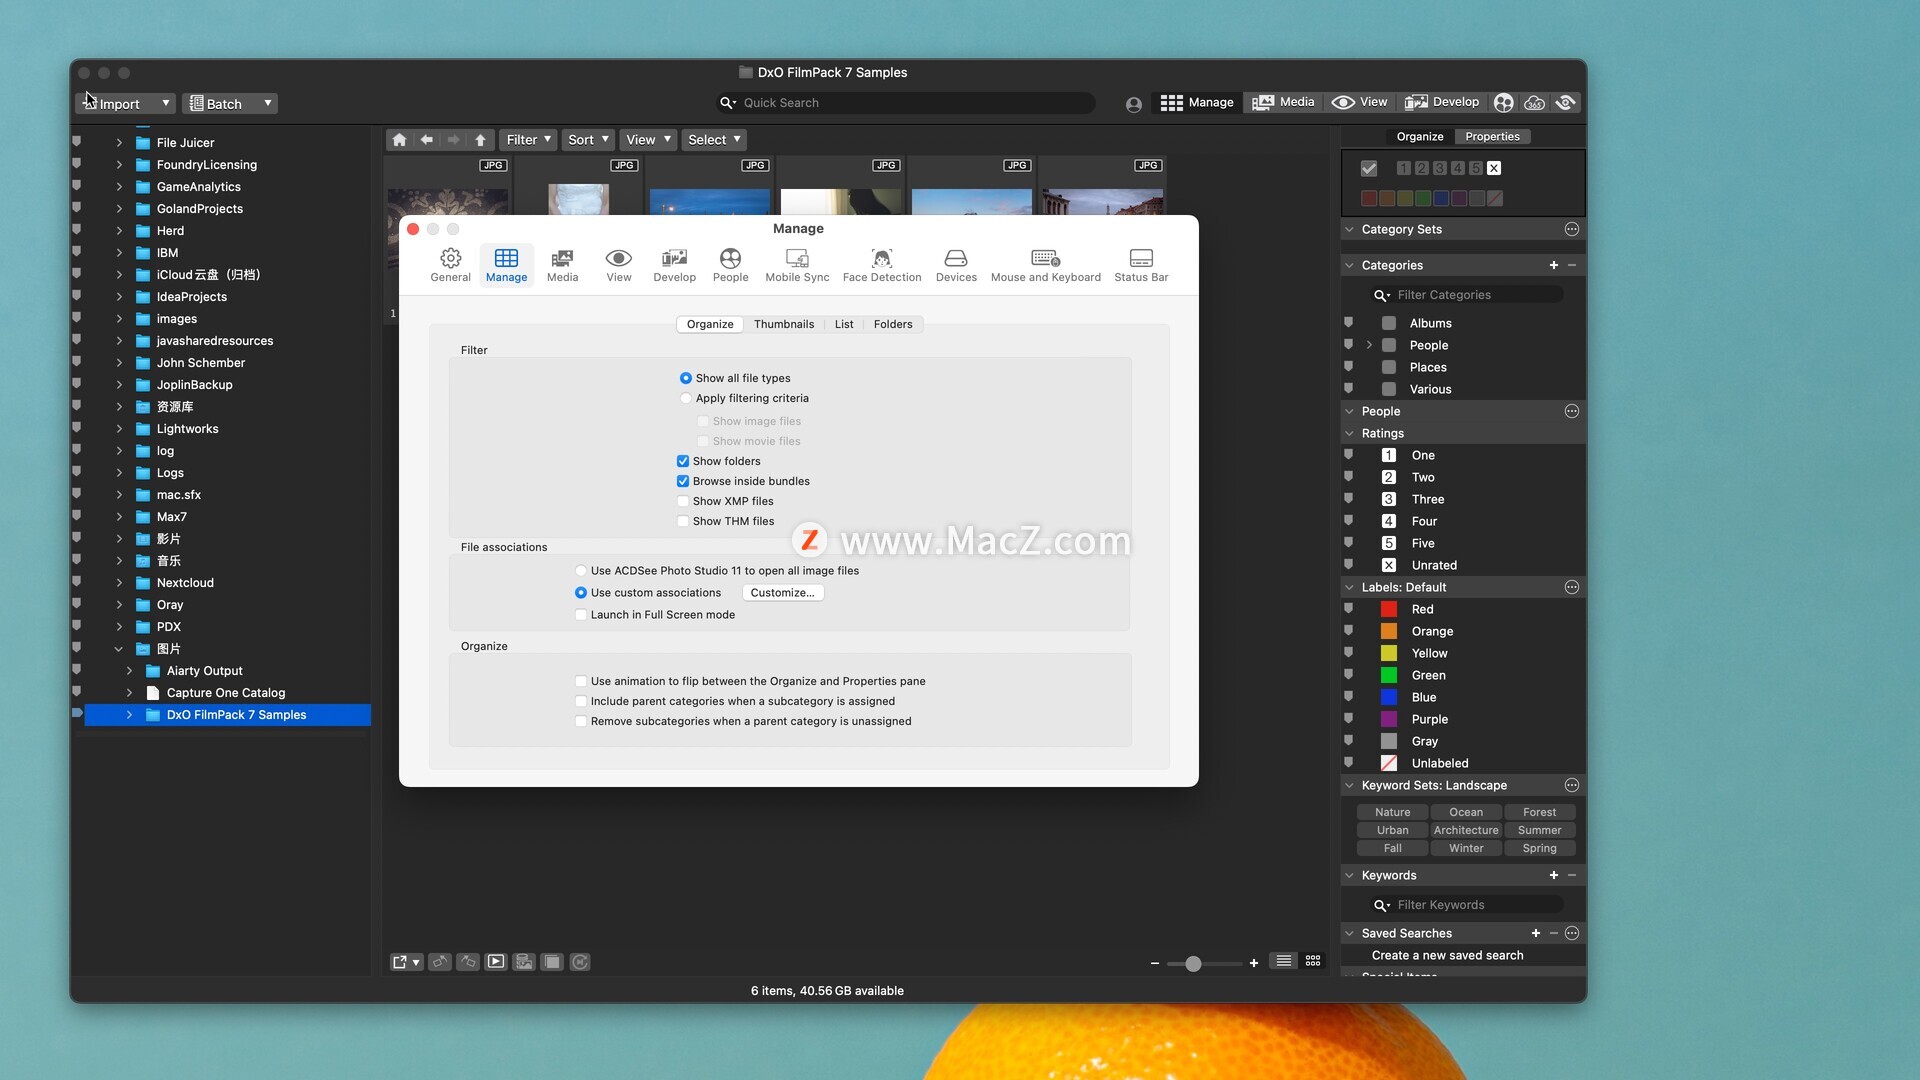
Task: Click the Quick Search field
Action: (x=906, y=103)
